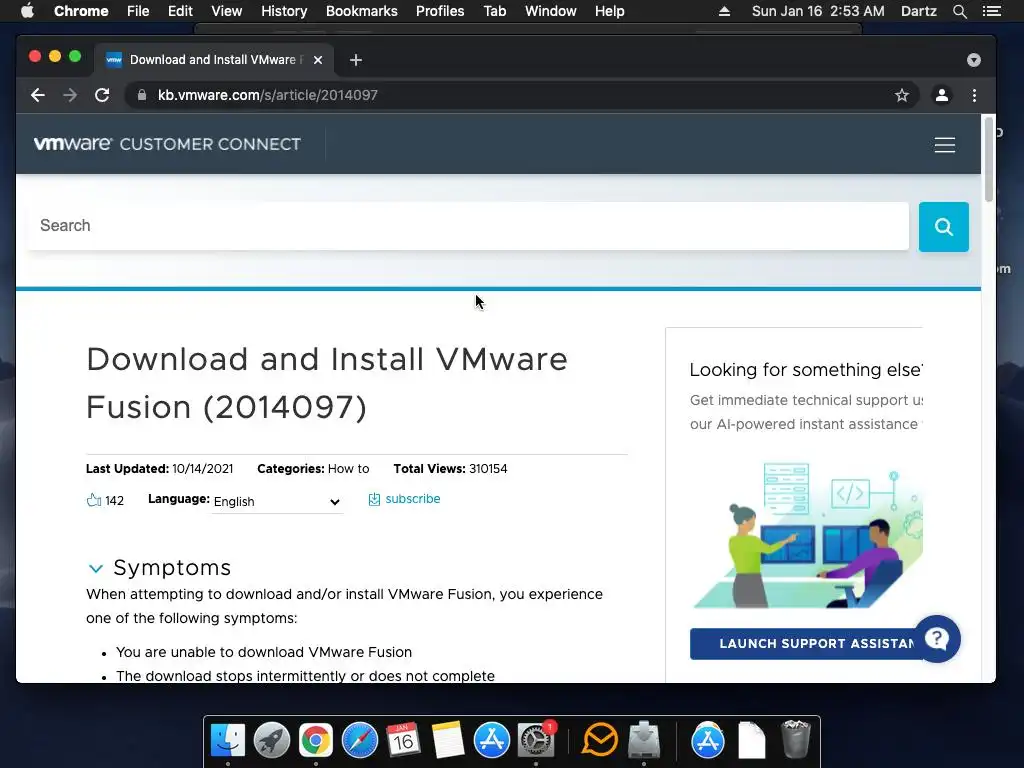Open the Bookmarks menu
Image resolution: width=1024 pixels, height=768 pixels.
(362, 11)
